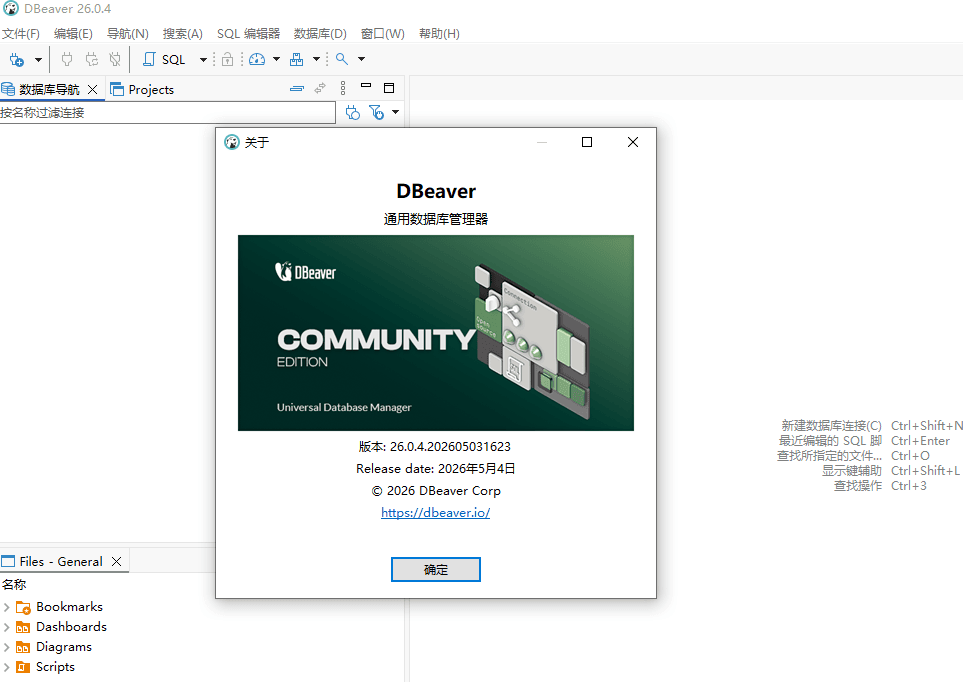Screen dimensions: 963x682
Task: Click the version text 26.0.4.202605031623
Action: coord(450,447)
